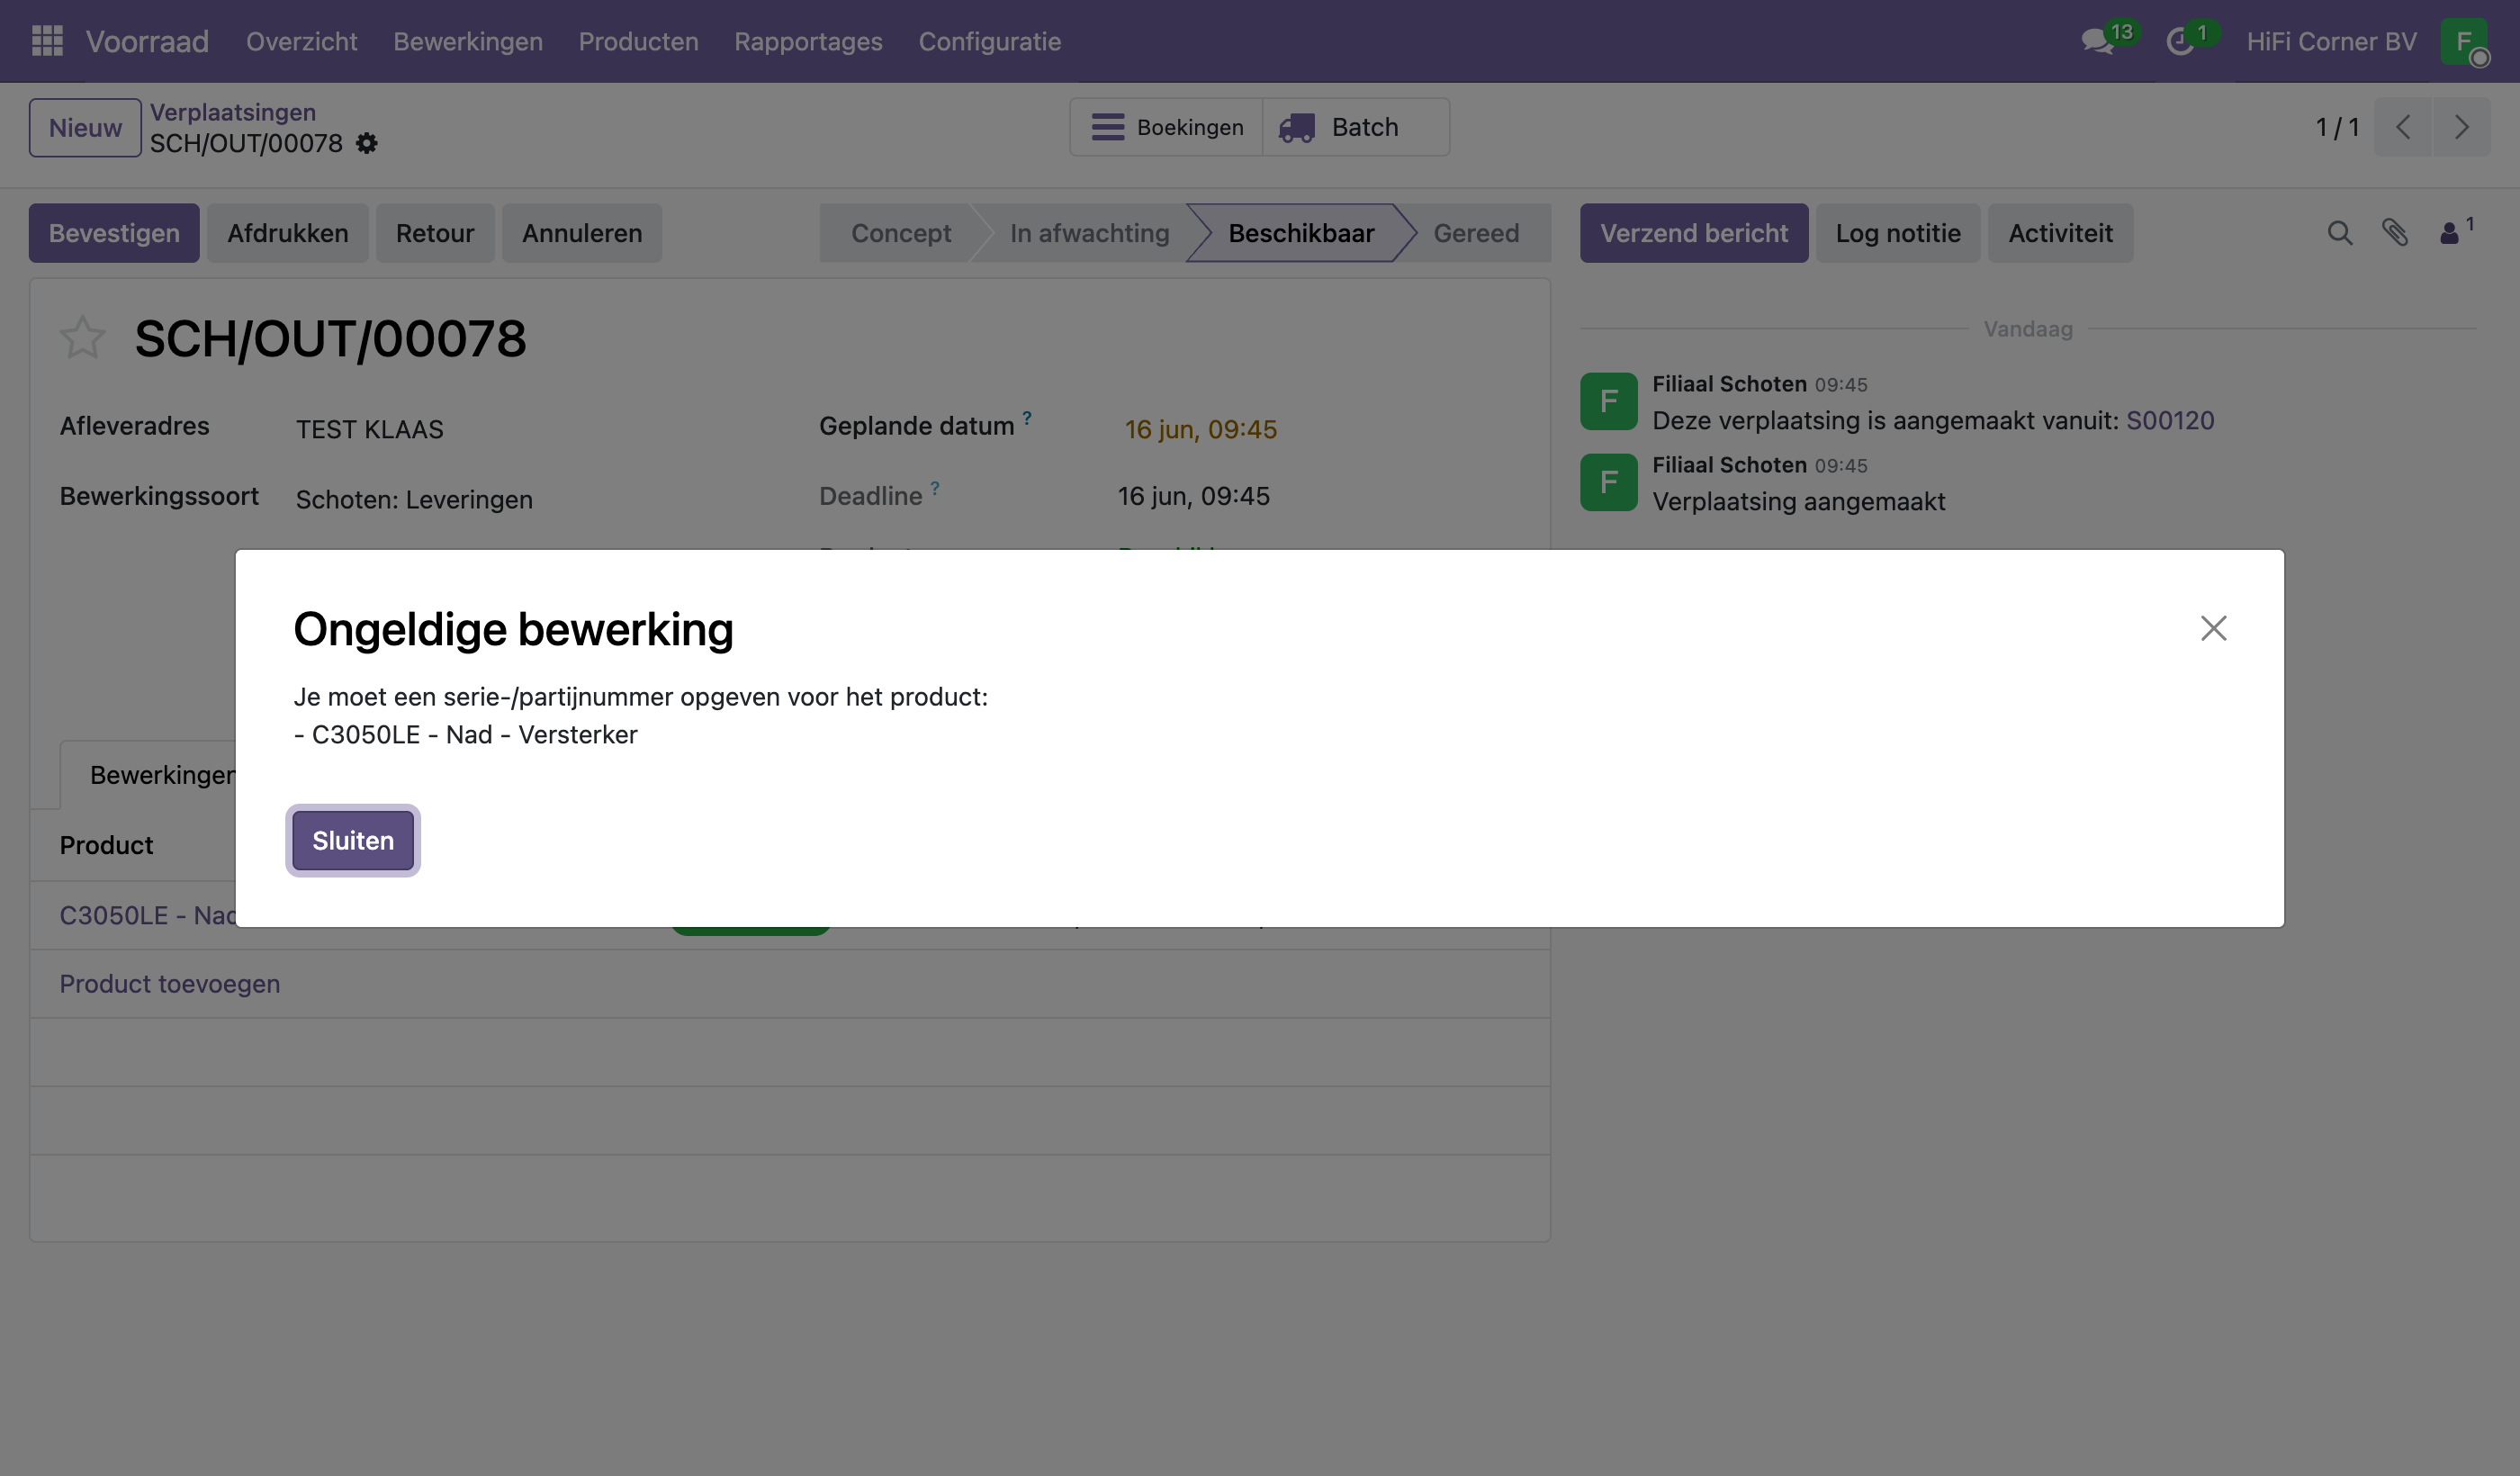Open the Bewerkingen top menu
This screenshot has width=2520, height=1476.
point(468,41)
